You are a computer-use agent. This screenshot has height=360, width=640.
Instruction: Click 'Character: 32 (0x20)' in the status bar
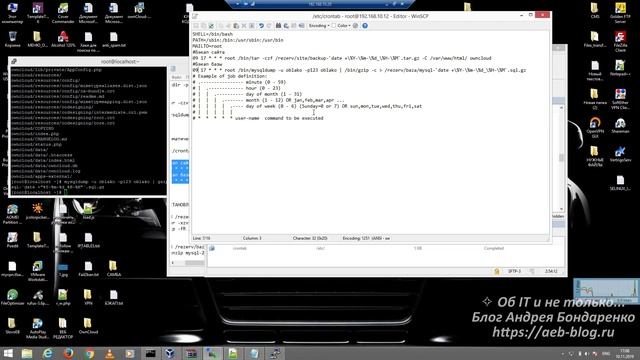point(310,238)
